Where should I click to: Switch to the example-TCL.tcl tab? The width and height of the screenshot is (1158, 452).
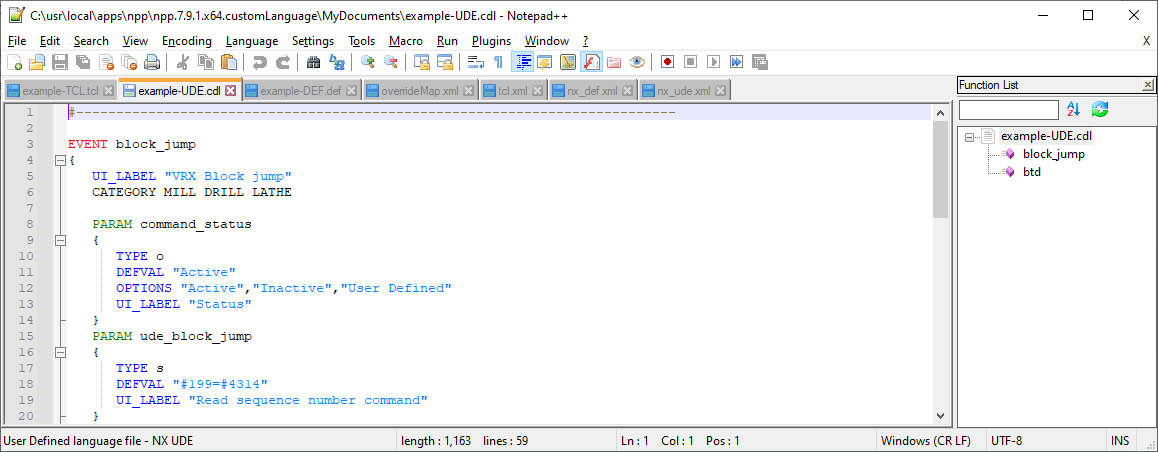(59, 92)
